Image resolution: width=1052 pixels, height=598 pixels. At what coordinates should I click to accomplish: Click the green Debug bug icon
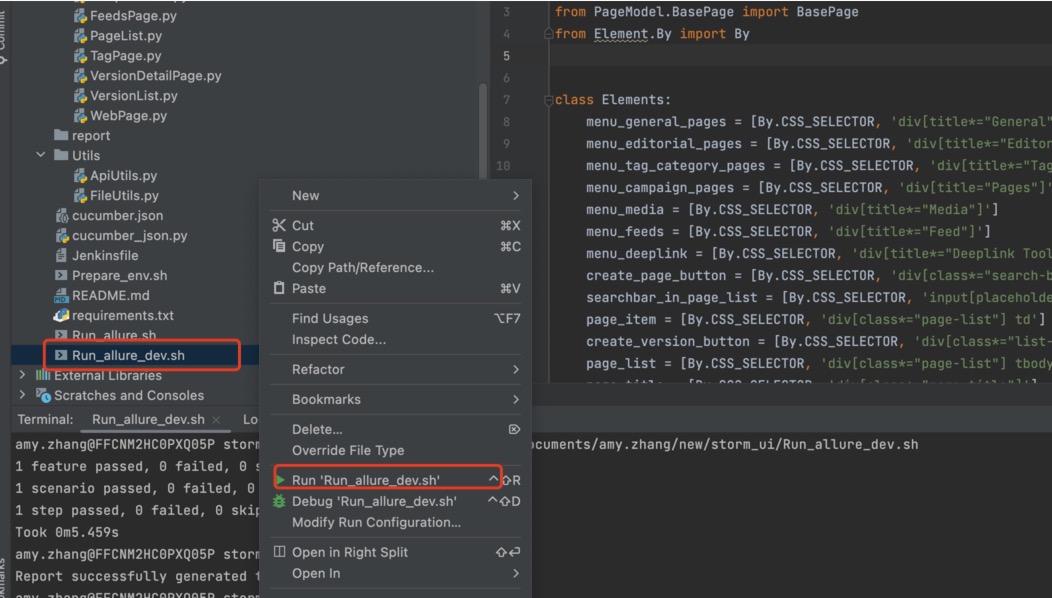(x=279, y=501)
